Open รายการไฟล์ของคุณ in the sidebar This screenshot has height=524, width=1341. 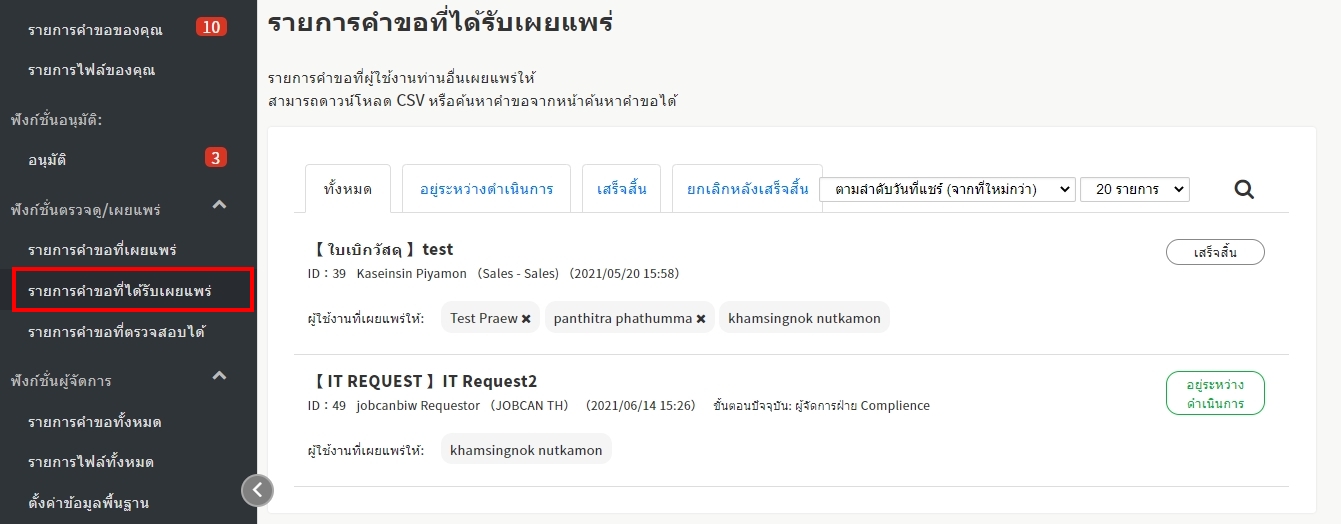point(91,70)
